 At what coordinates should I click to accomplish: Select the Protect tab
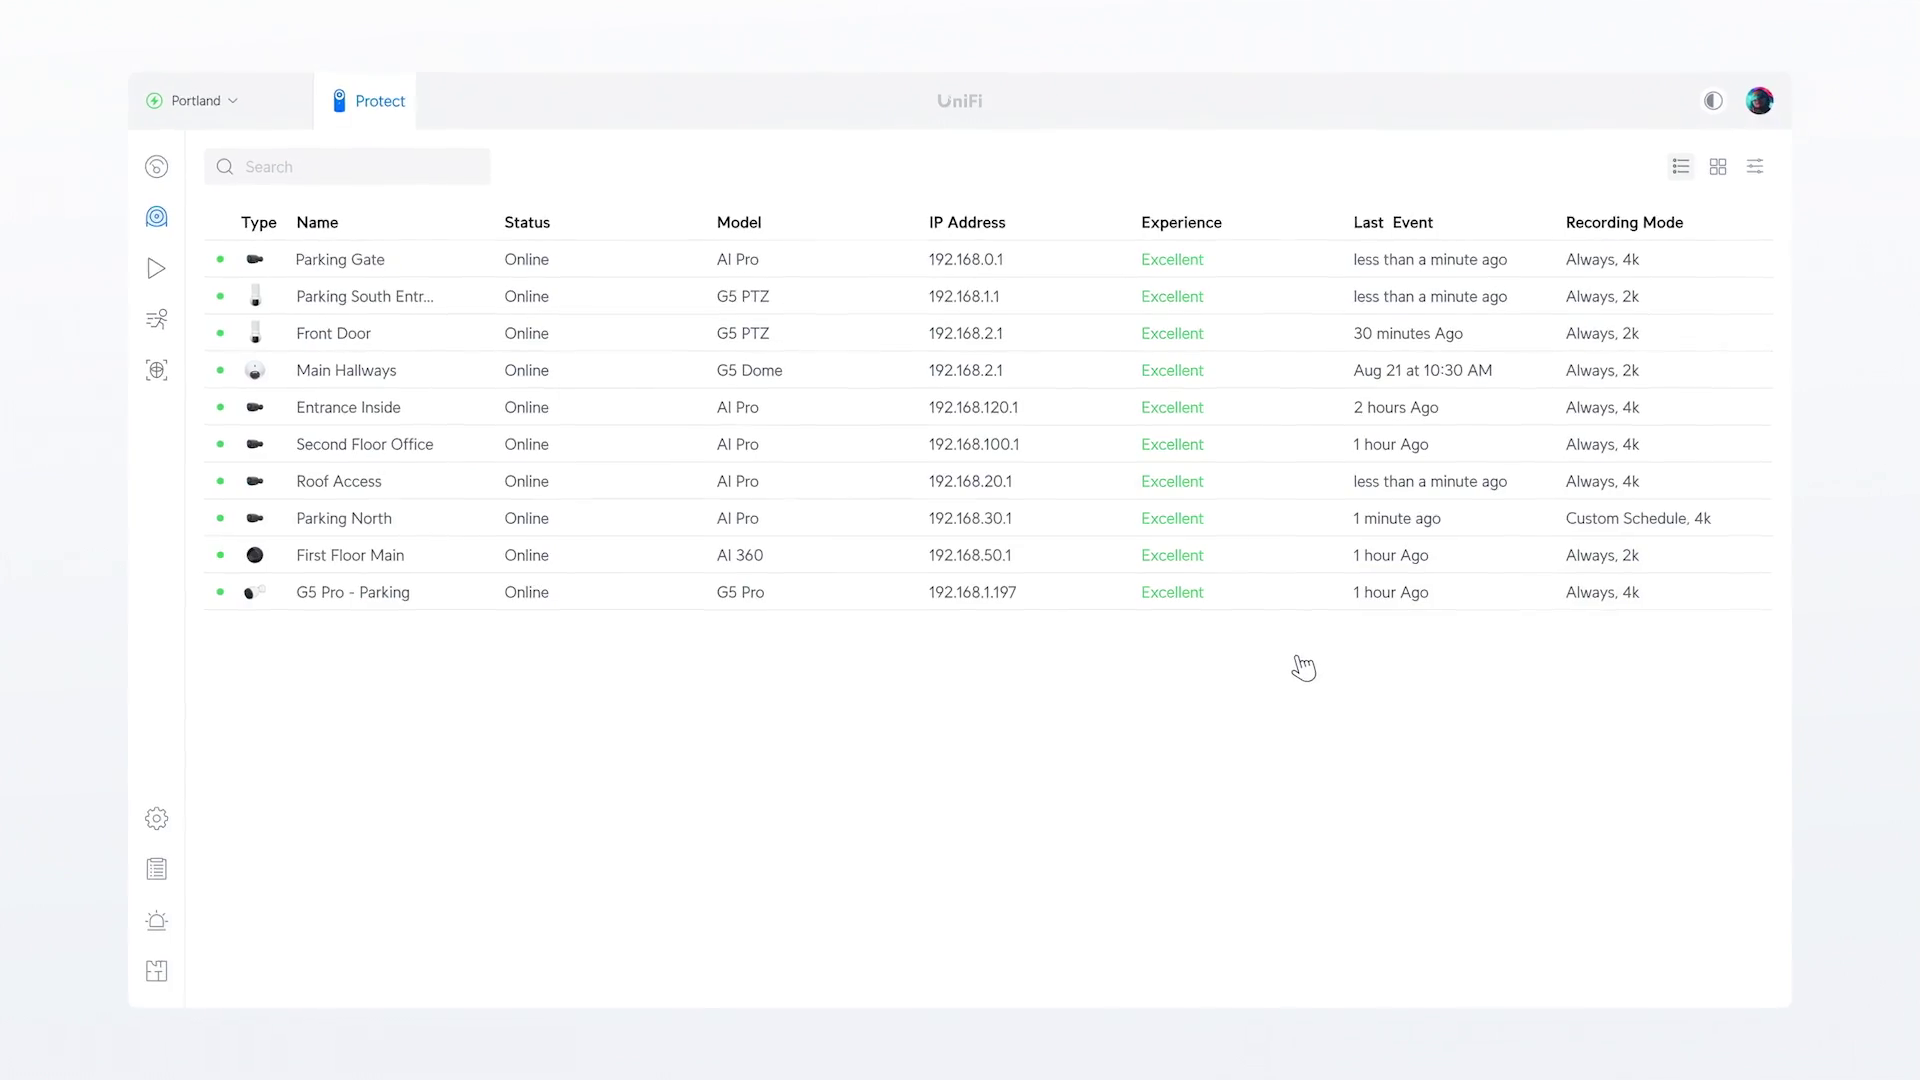[x=365, y=101]
